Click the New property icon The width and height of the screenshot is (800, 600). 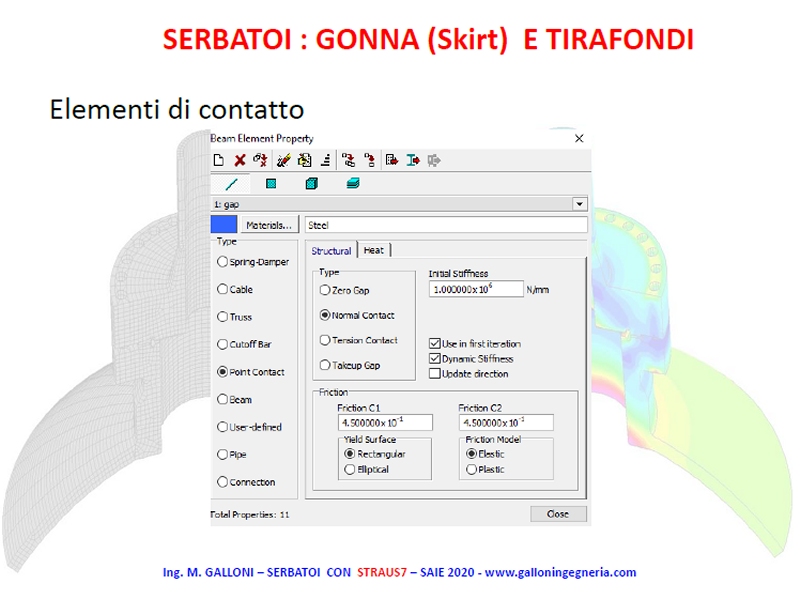click(x=219, y=160)
